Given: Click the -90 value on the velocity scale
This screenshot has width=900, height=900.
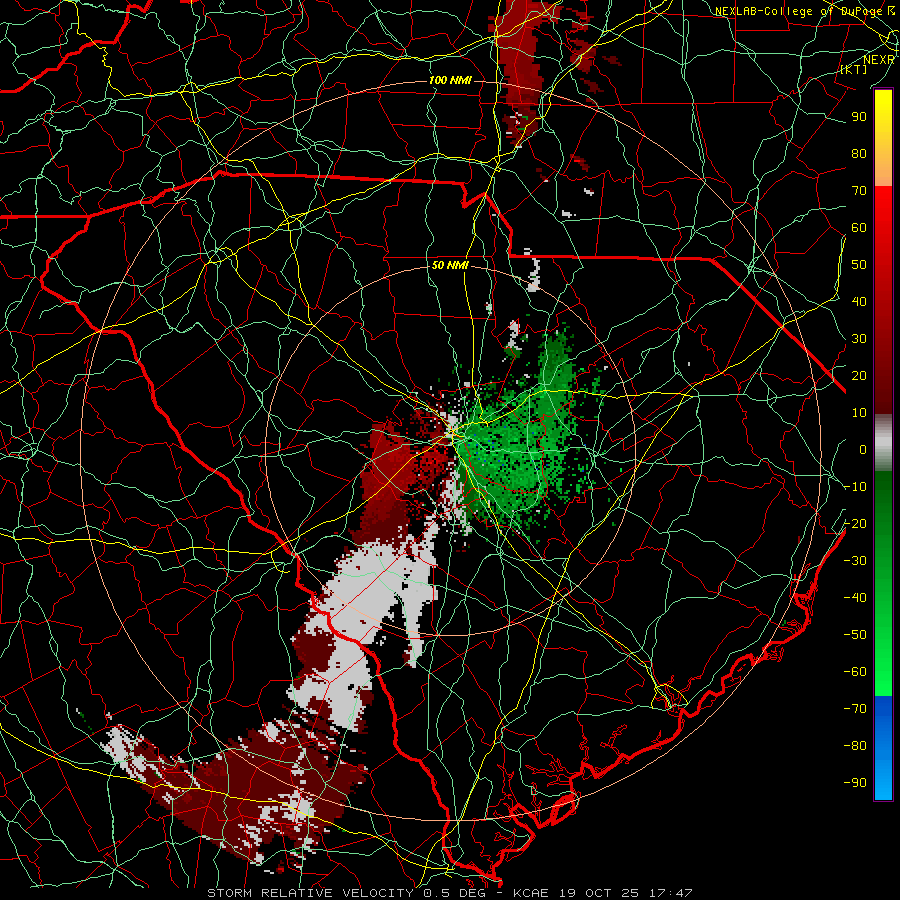Looking at the screenshot, I should (x=855, y=782).
